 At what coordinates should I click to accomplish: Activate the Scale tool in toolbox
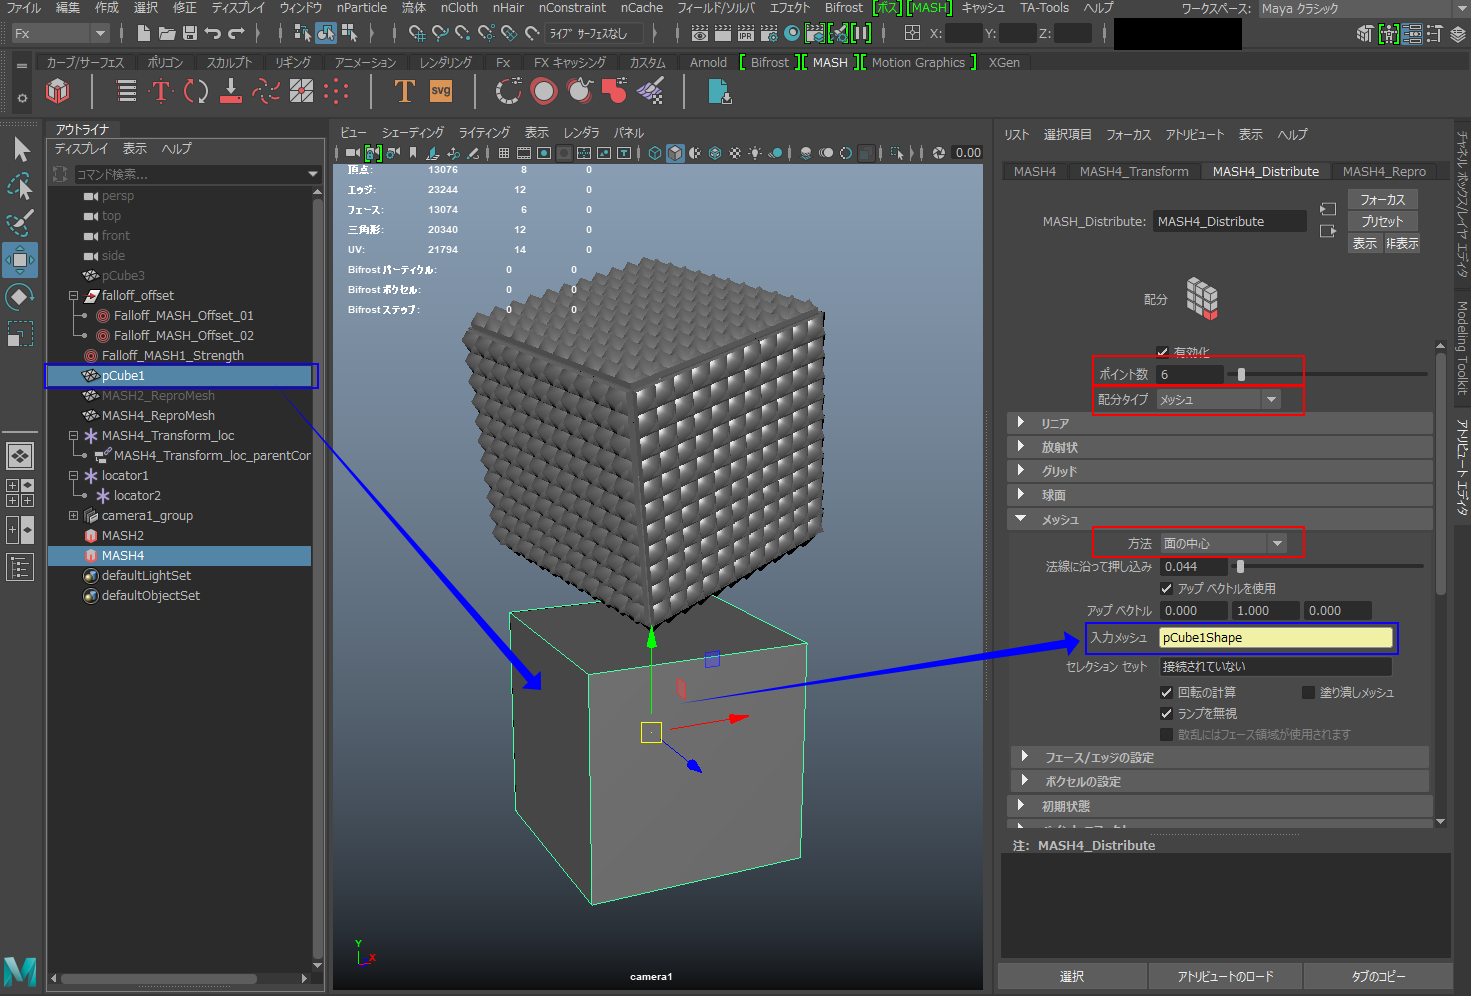pos(20,333)
